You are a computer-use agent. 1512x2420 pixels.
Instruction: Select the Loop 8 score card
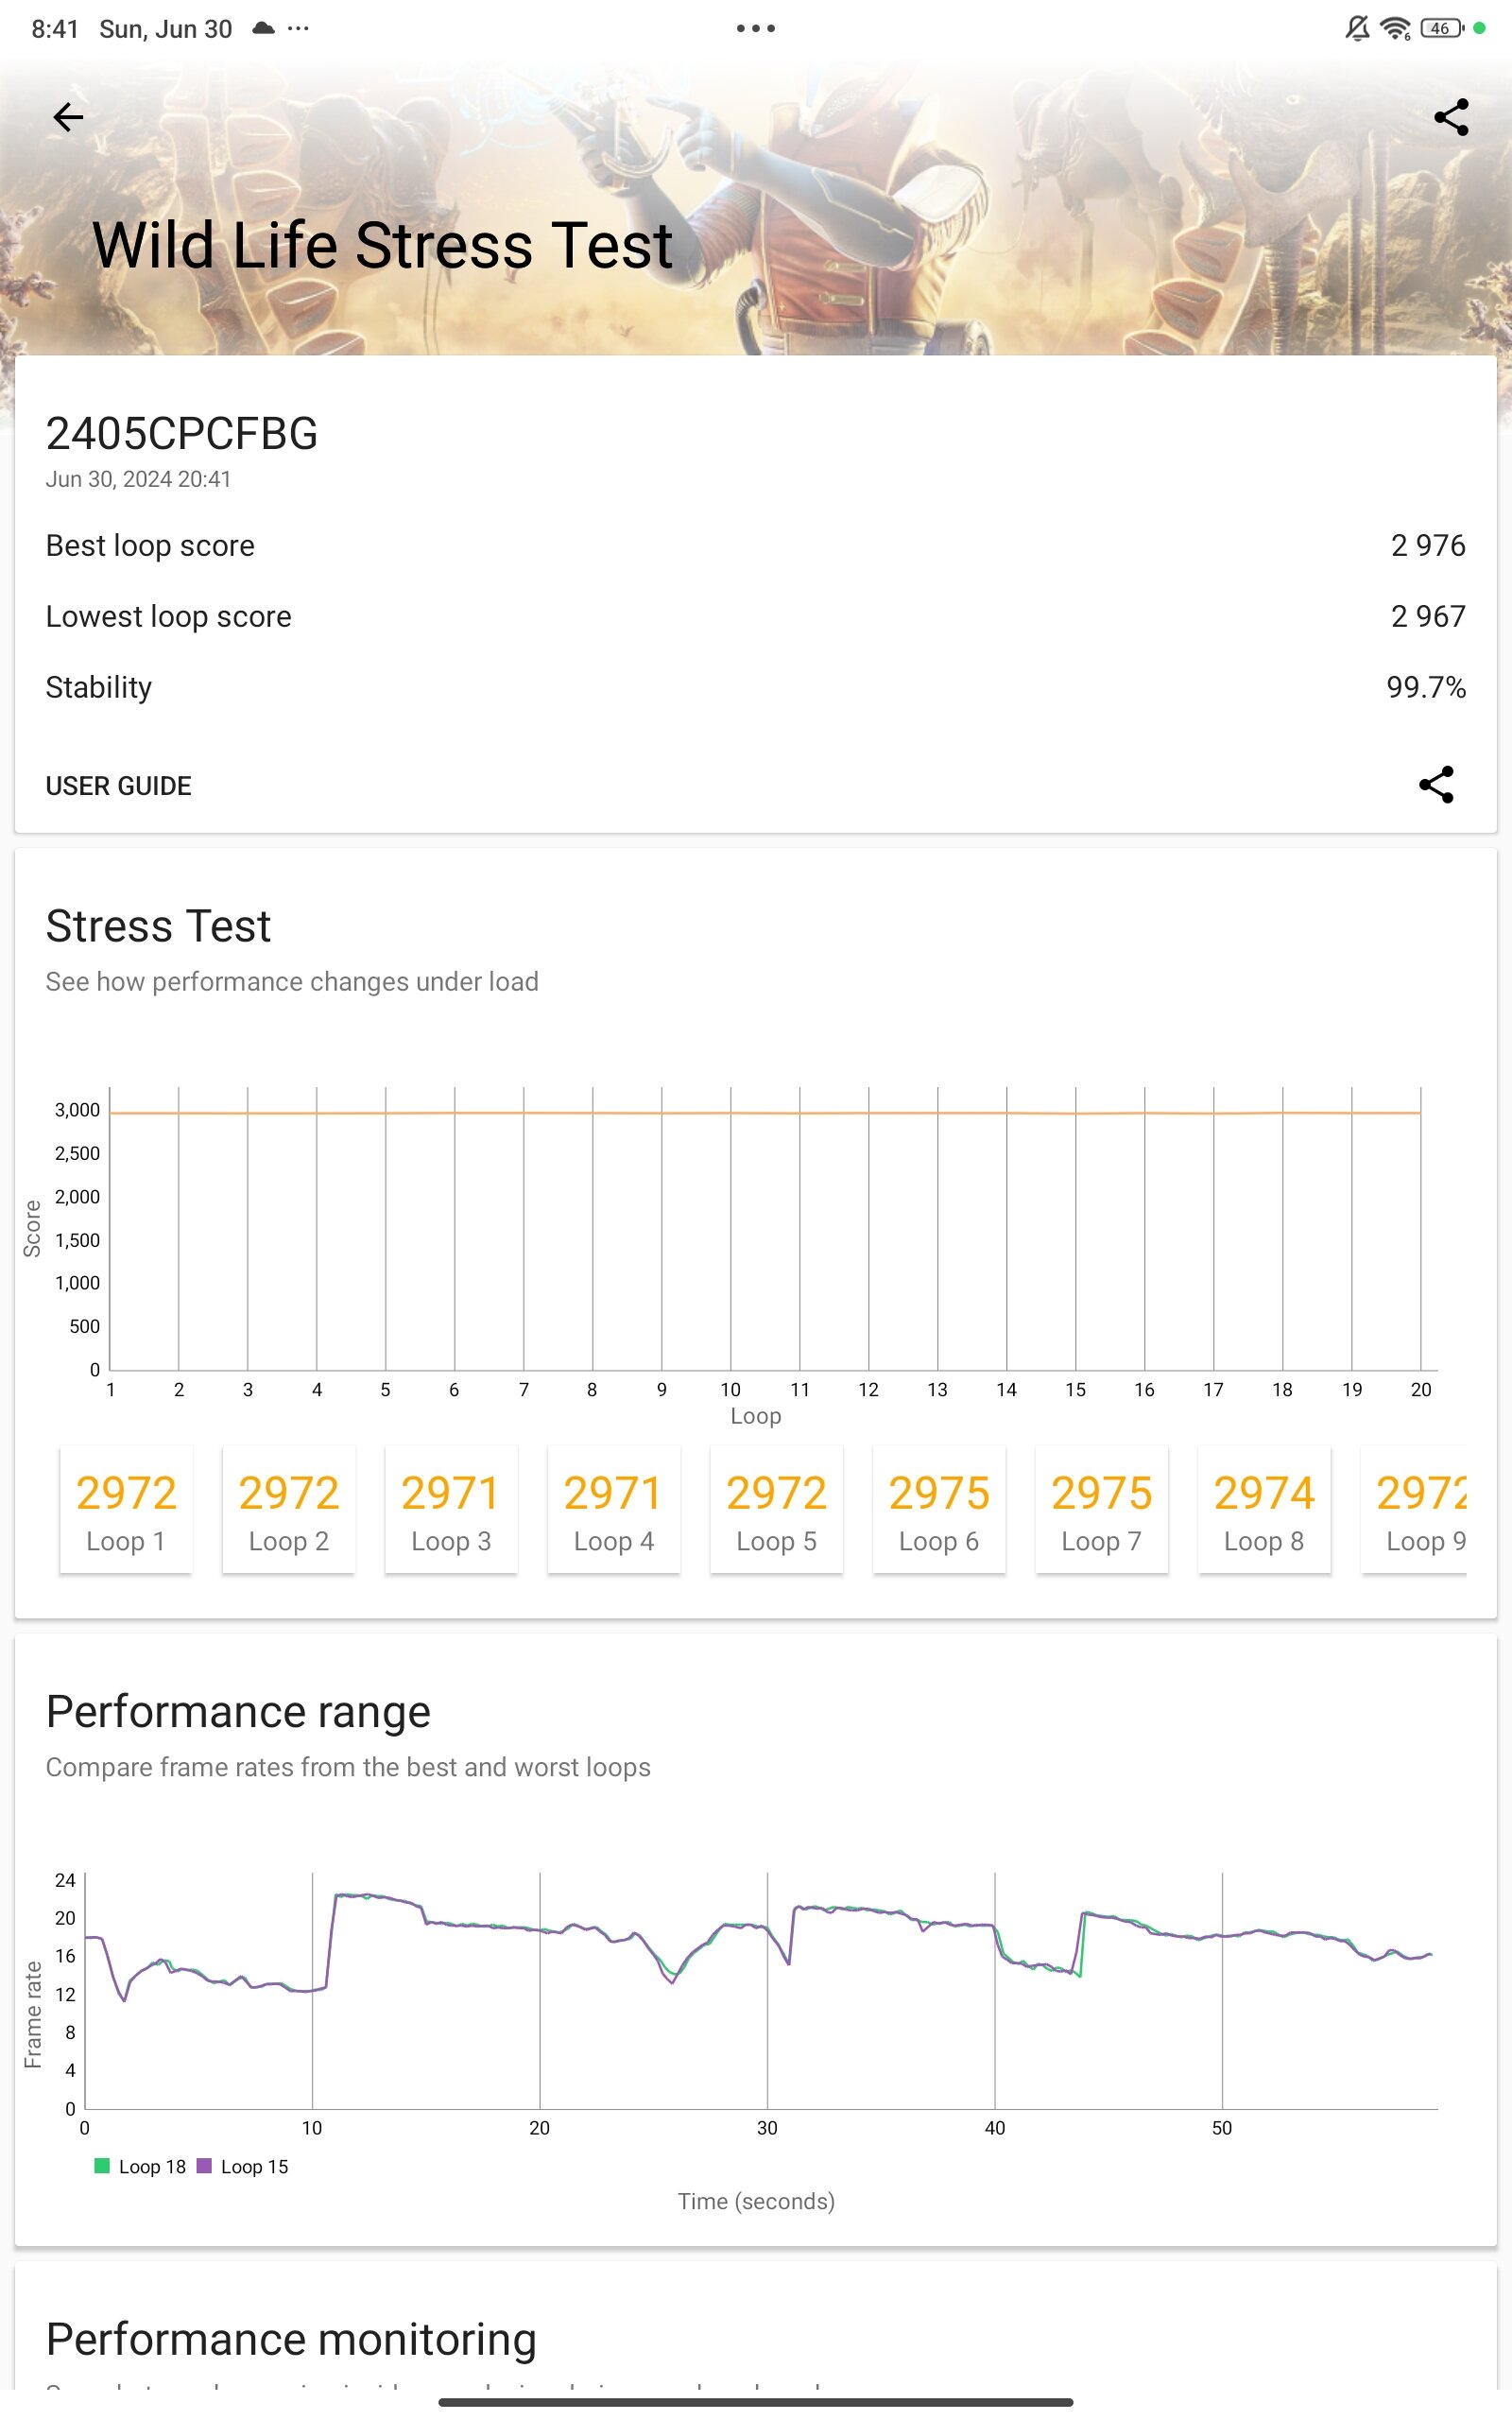point(1264,1510)
